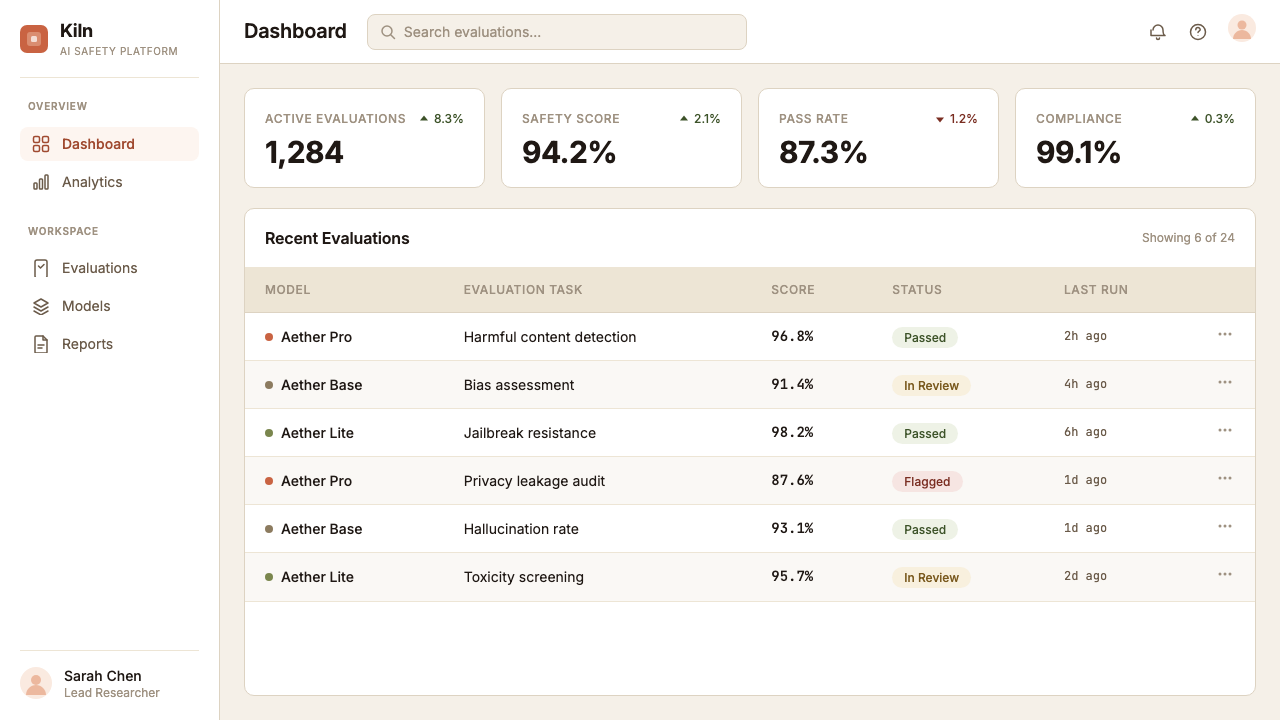
Task: Click the Toxicity screening task text
Action: tap(524, 577)
